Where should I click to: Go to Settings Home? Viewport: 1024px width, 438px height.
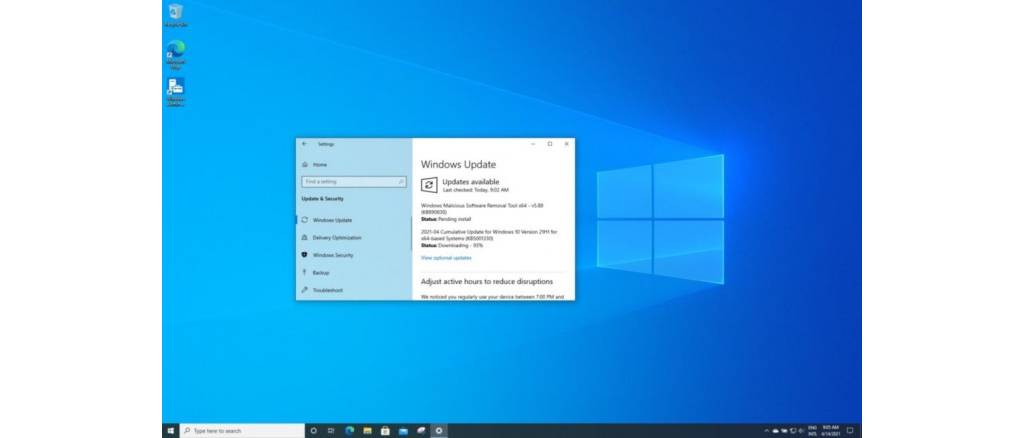(315, 164)
